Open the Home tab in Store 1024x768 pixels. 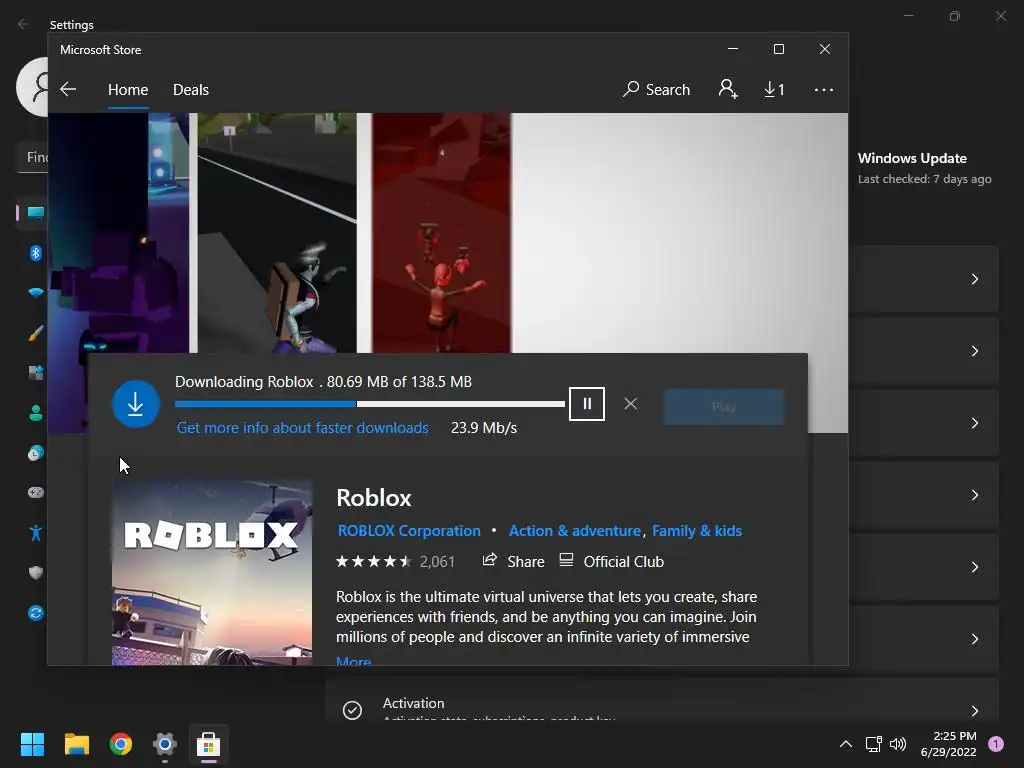(128, 89)
